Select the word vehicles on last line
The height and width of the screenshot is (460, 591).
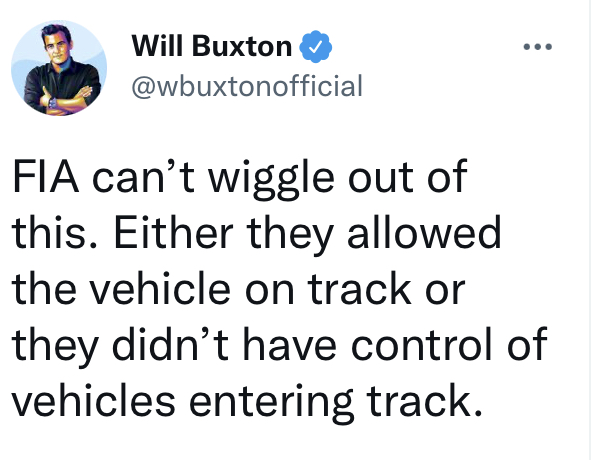pos(93,400)
